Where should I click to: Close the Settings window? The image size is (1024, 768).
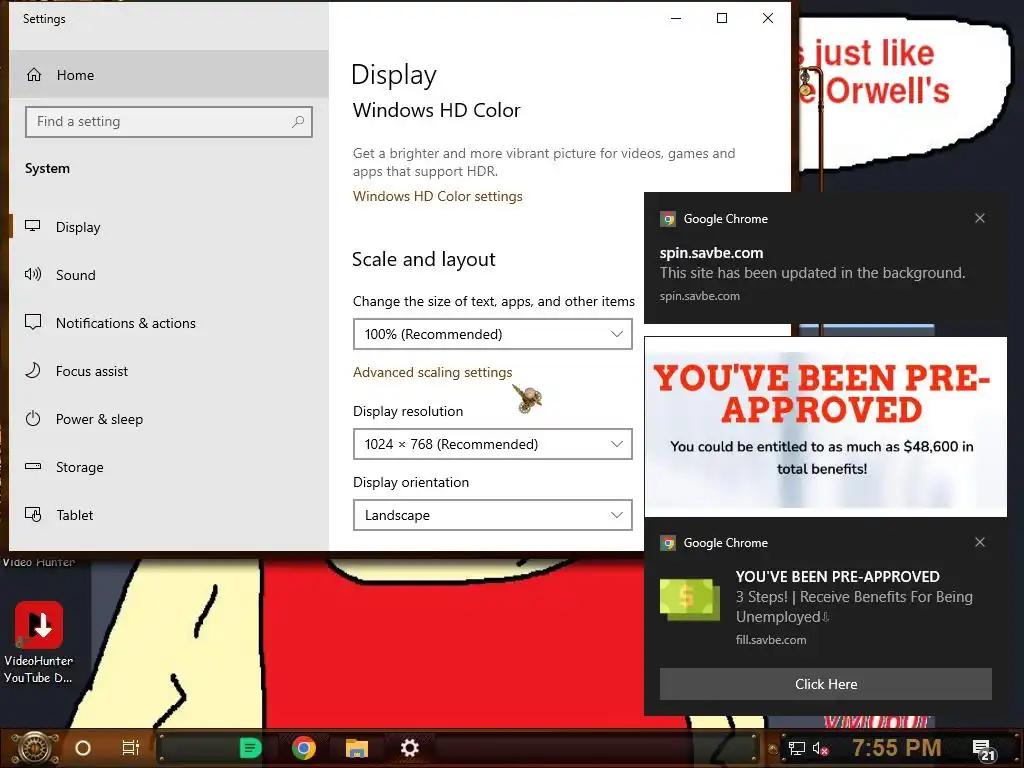click(768, 18)
